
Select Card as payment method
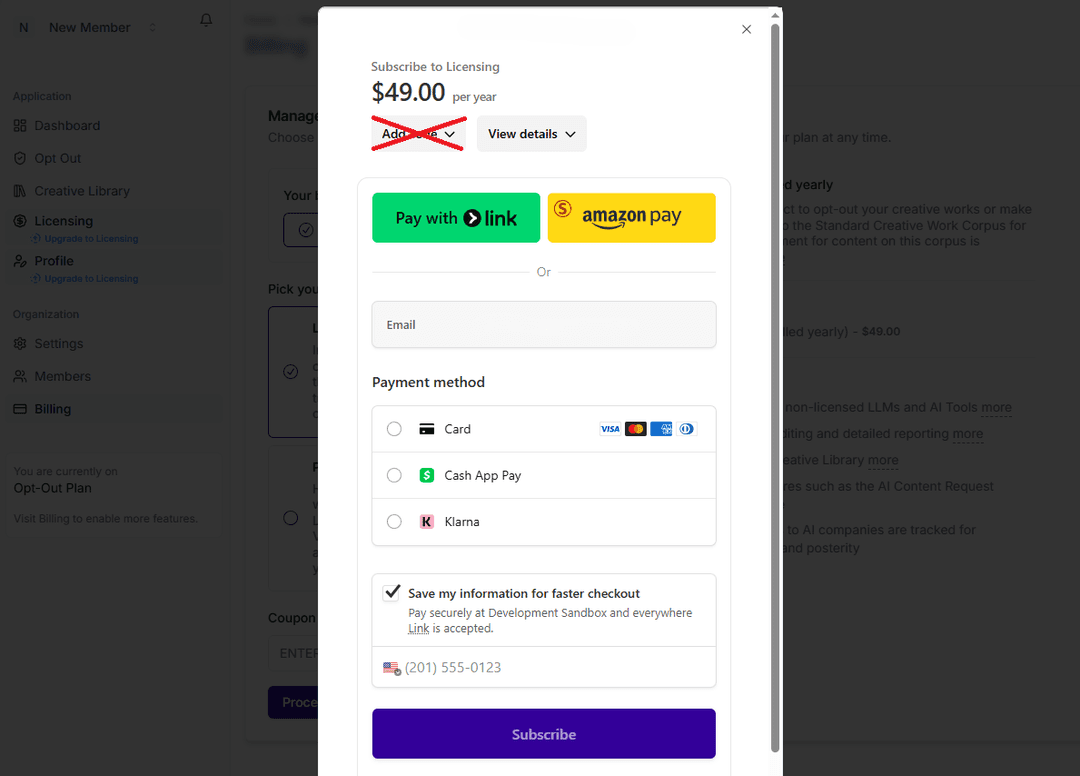(394, 428)
